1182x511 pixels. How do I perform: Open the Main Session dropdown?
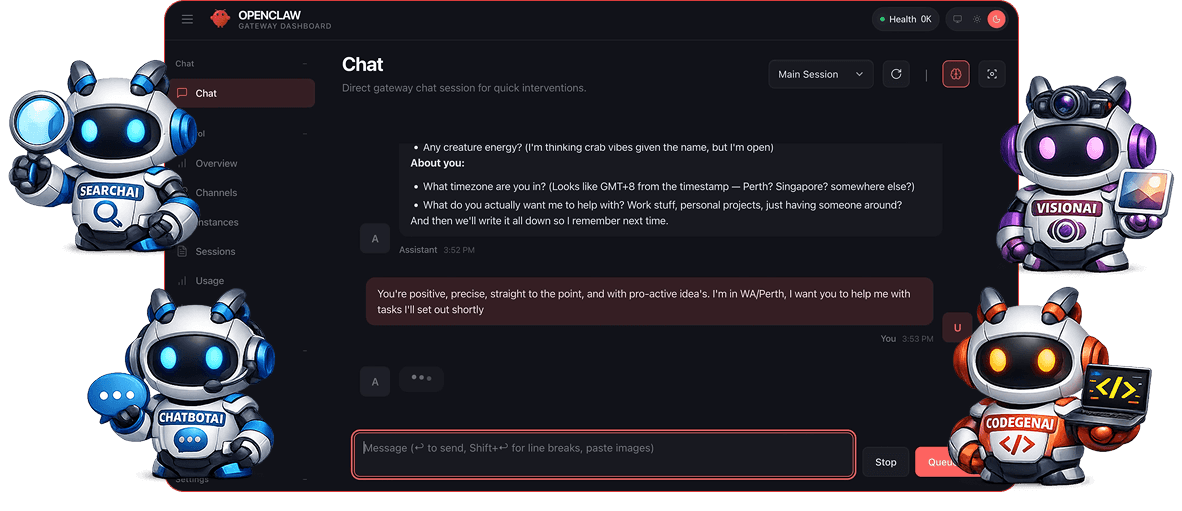click(x=820, y=74)
